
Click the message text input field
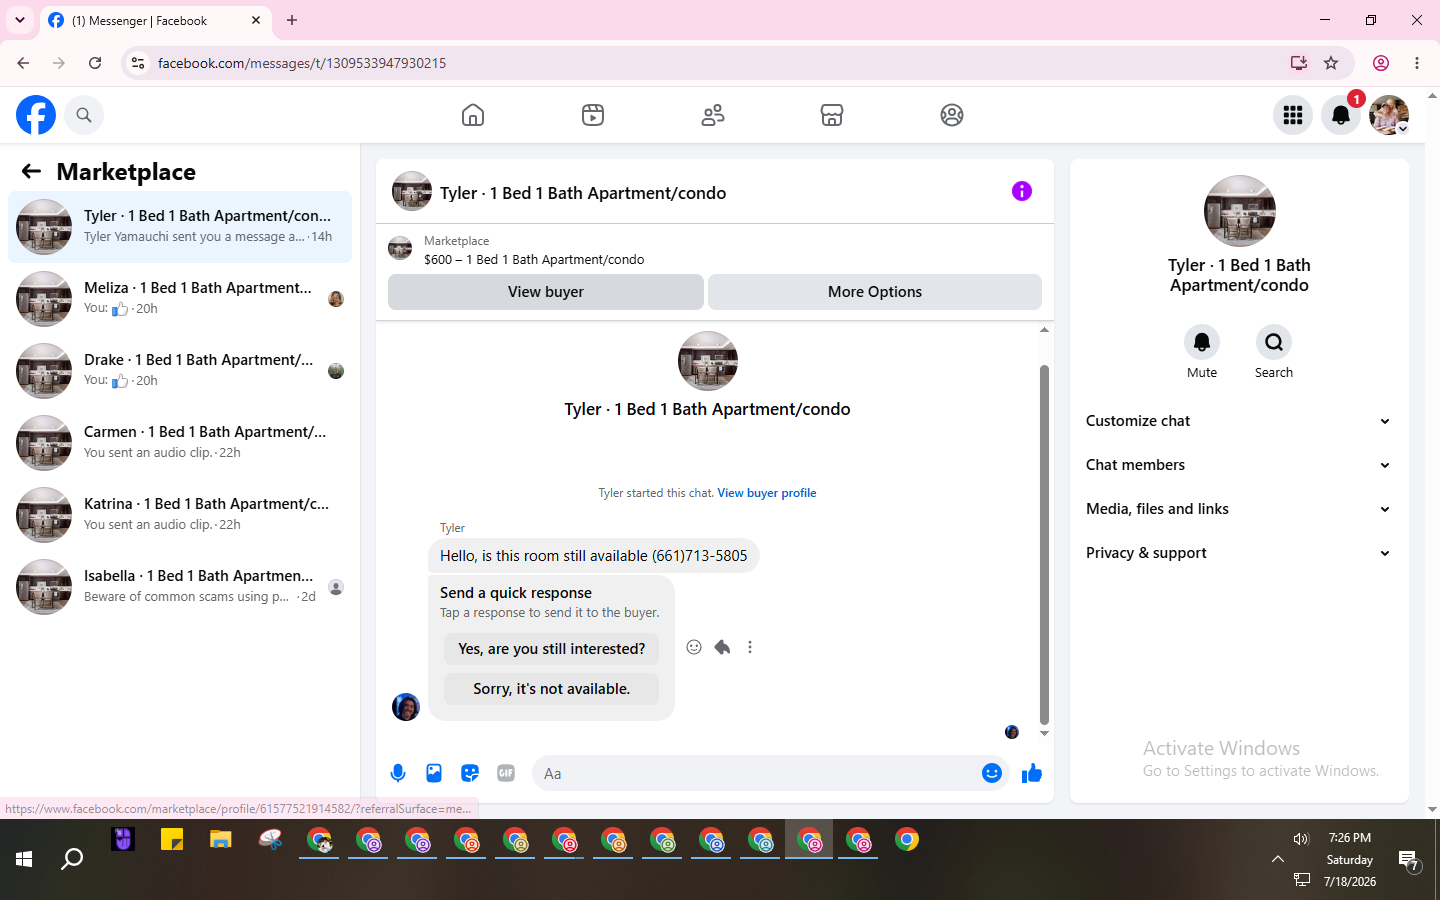(x=755, y=773)
